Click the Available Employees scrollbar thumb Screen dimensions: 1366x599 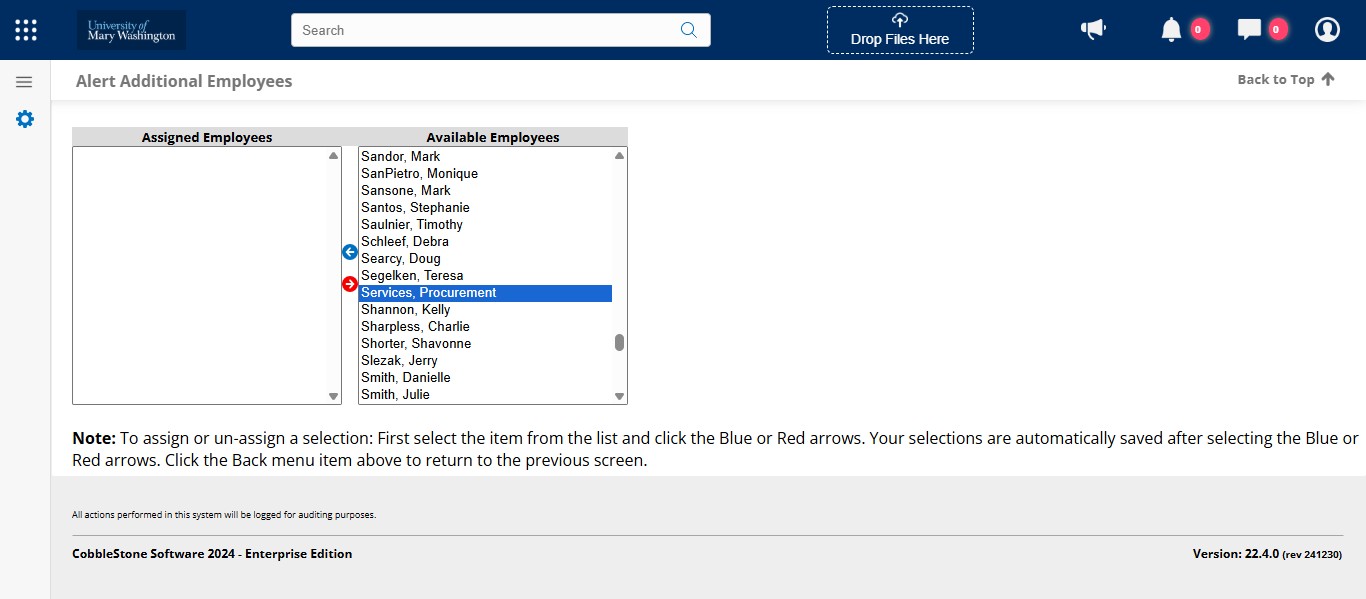pyautogui.click(x=619, y=343)
